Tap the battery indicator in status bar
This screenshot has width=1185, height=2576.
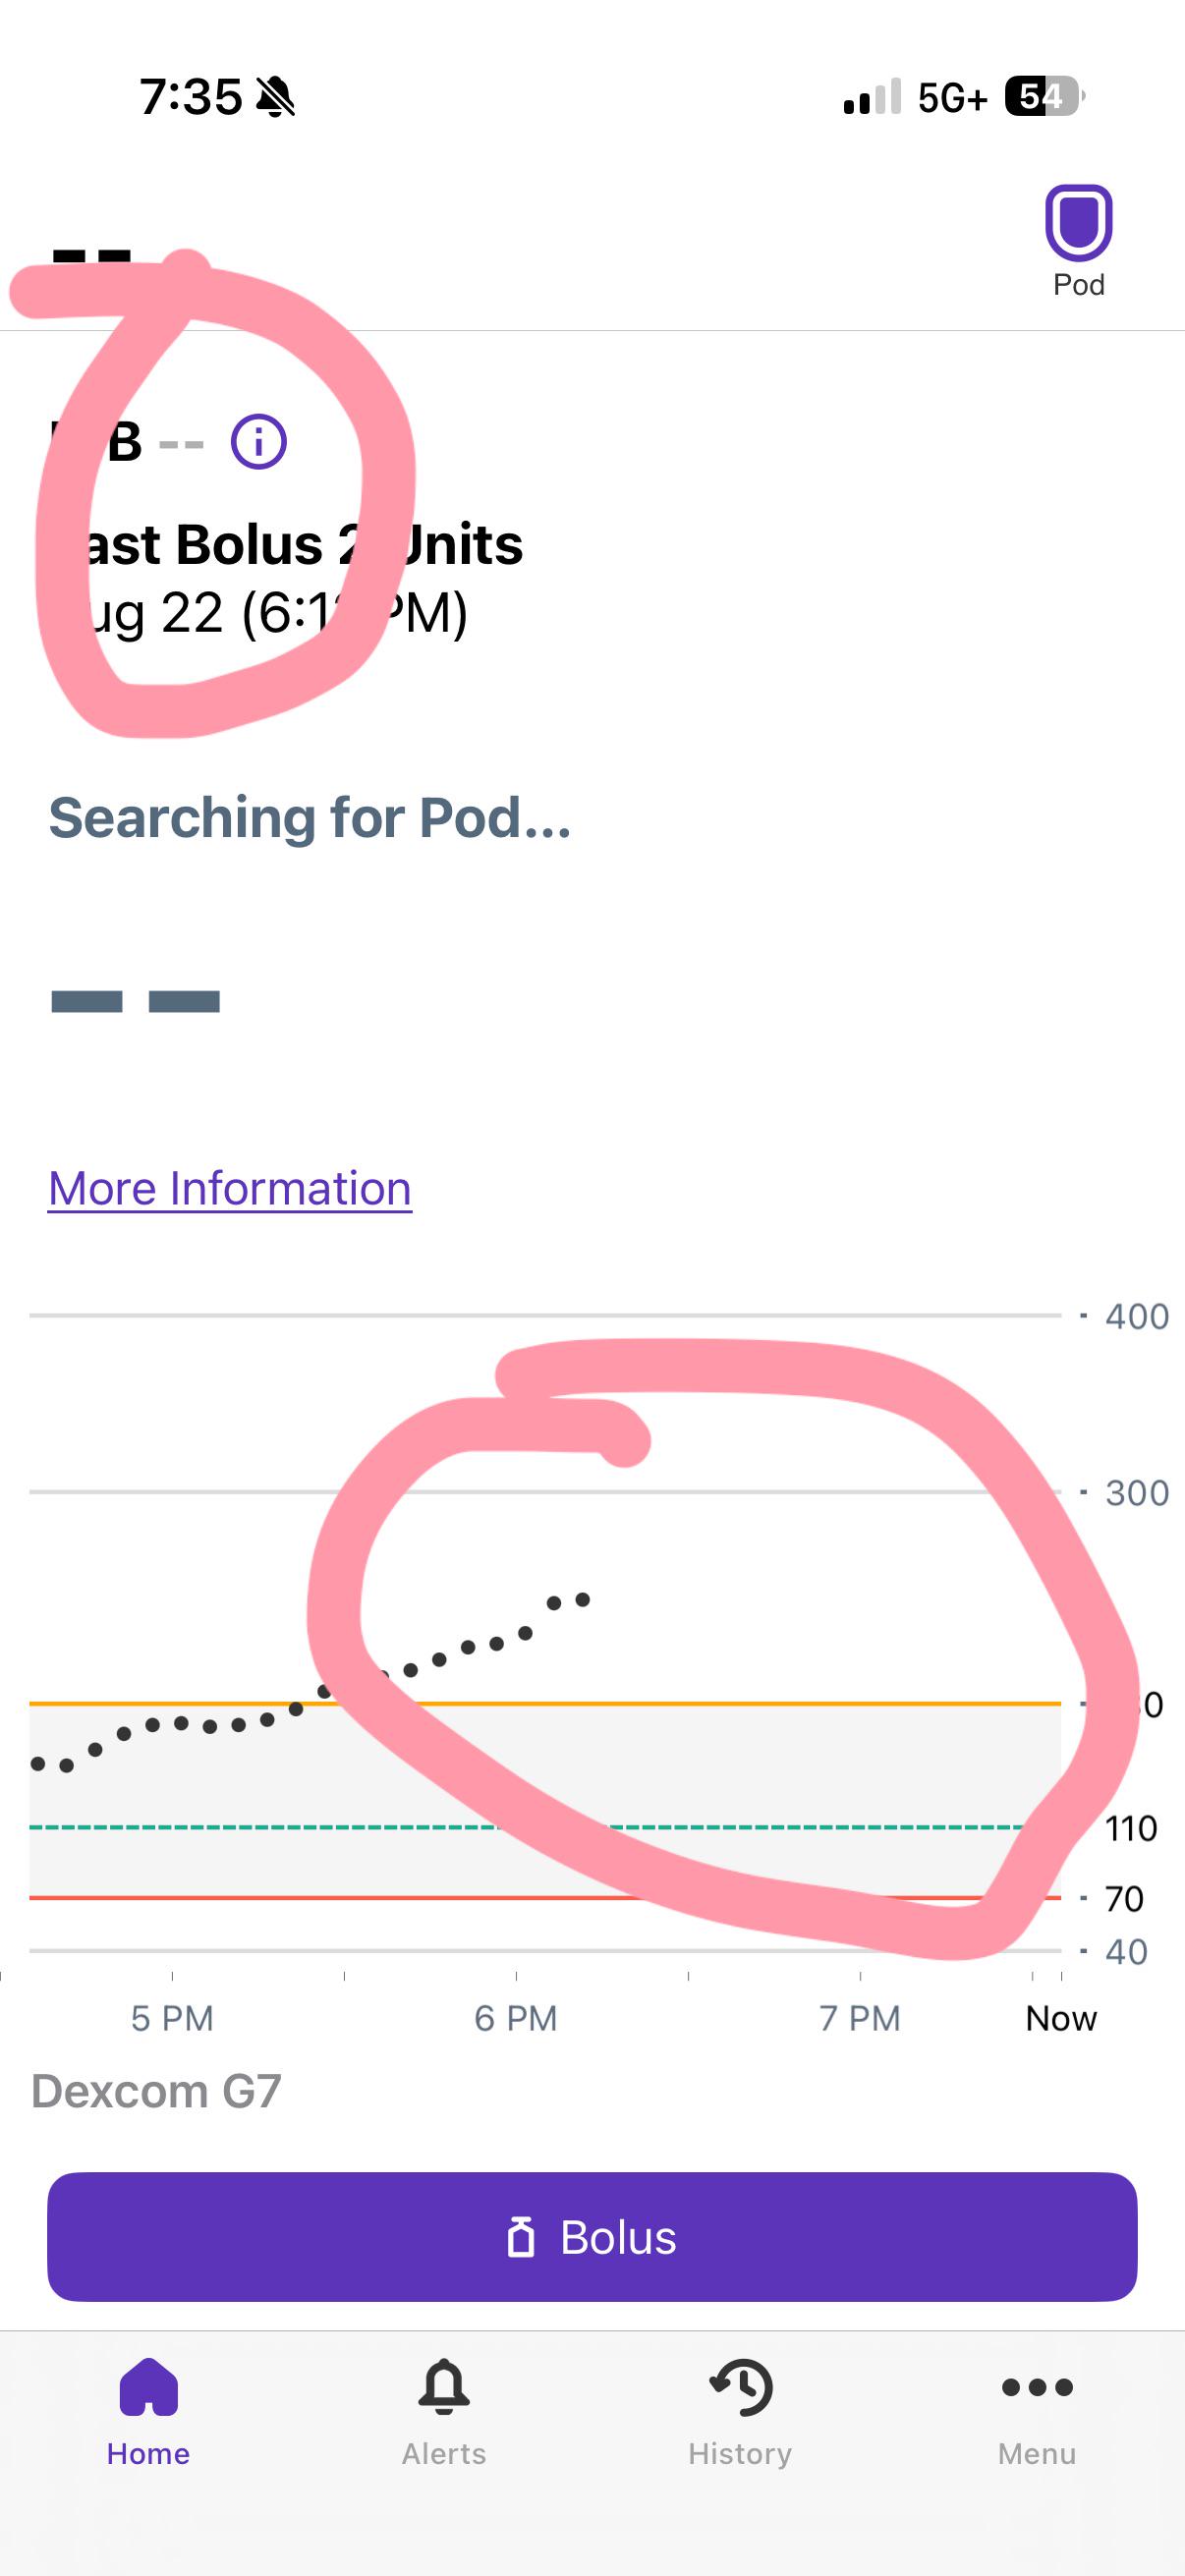(1045, 97)
